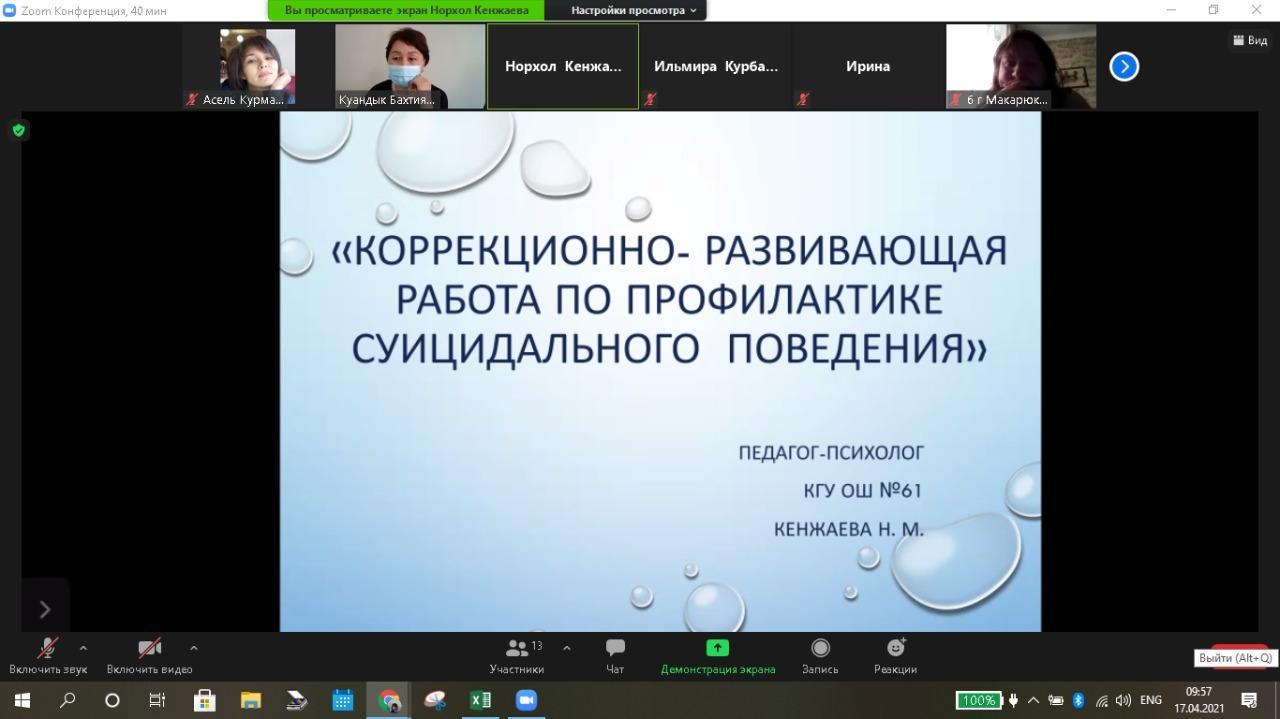Viewport: 1280px width, 719px height.
Task: Open the Chat panel
Action: click(x=615, y=648)
